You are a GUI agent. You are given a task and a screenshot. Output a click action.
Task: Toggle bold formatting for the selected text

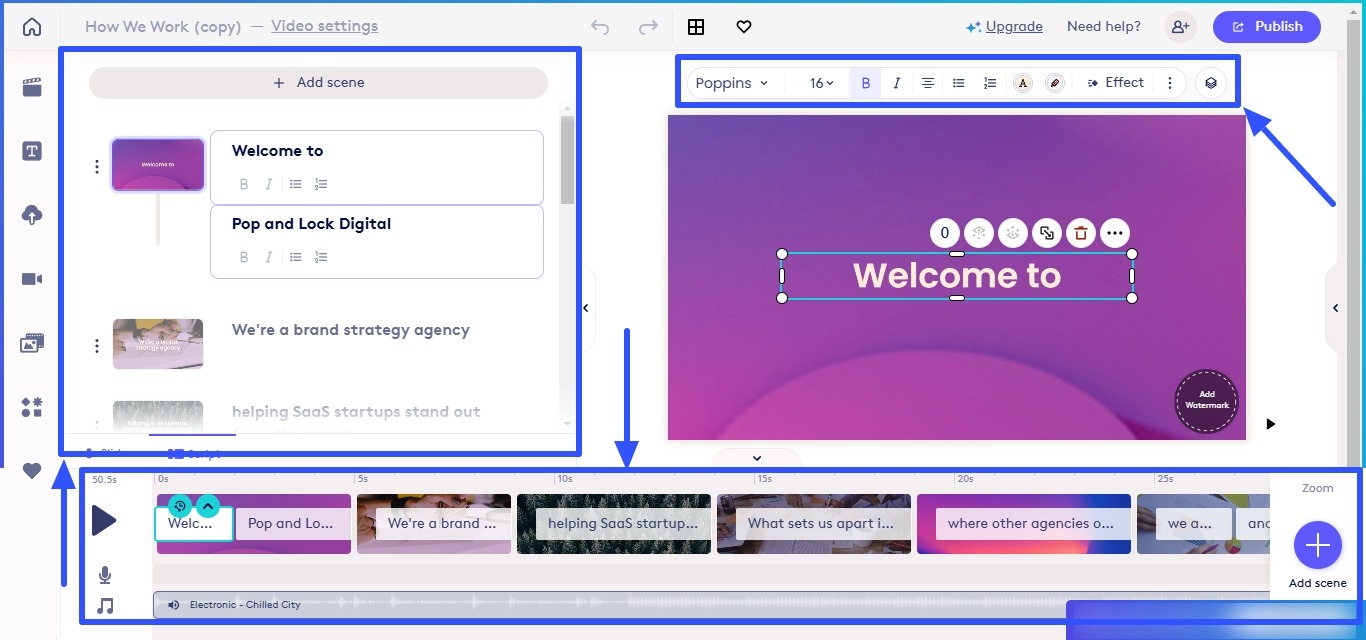(865, 82)
